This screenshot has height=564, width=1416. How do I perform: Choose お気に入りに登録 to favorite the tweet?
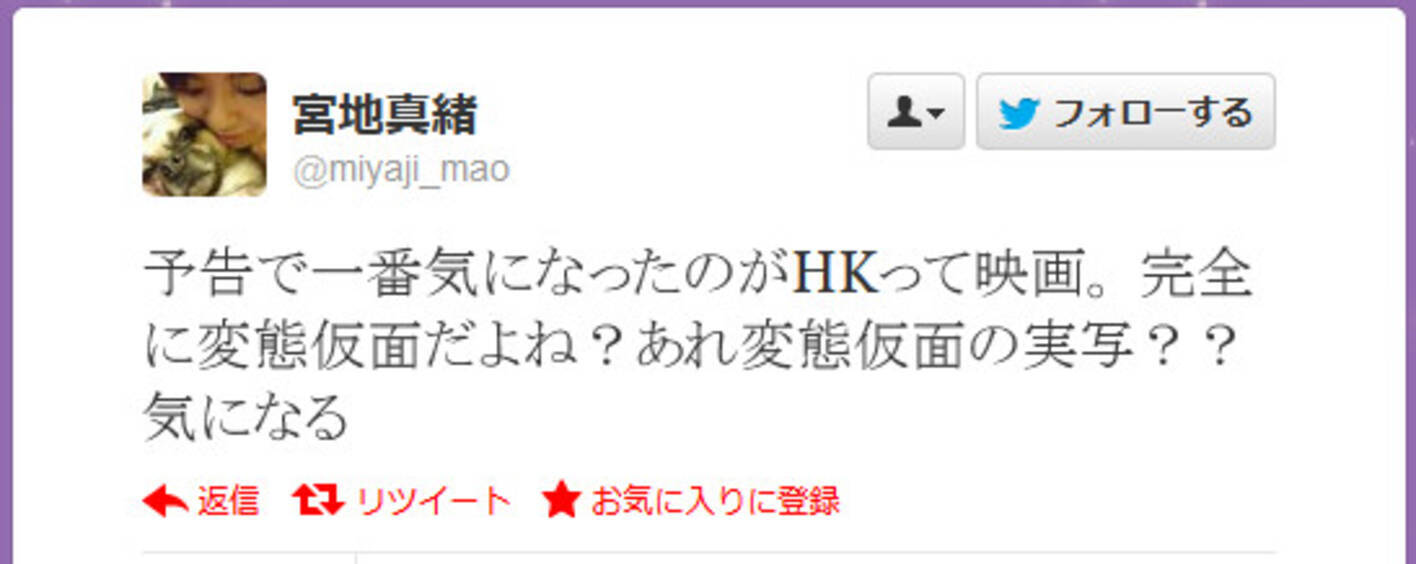click(714, 500)
